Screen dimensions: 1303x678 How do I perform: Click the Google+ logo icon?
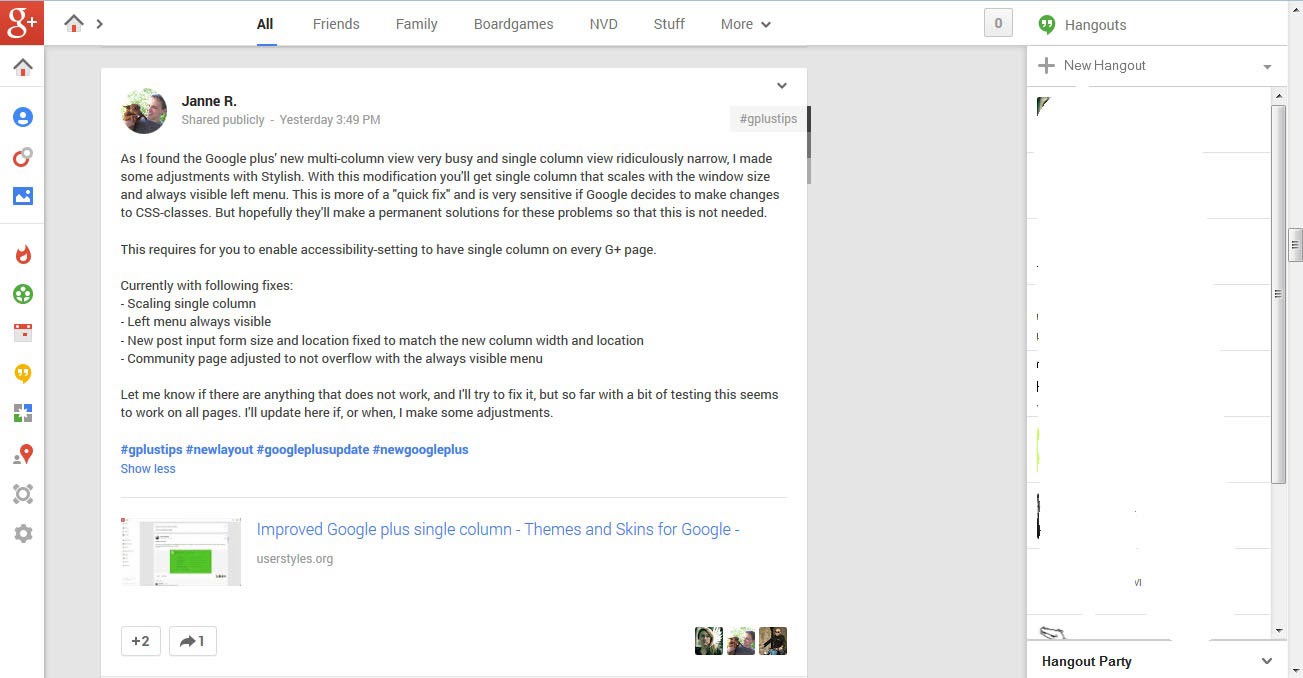[x=22, y=22]
